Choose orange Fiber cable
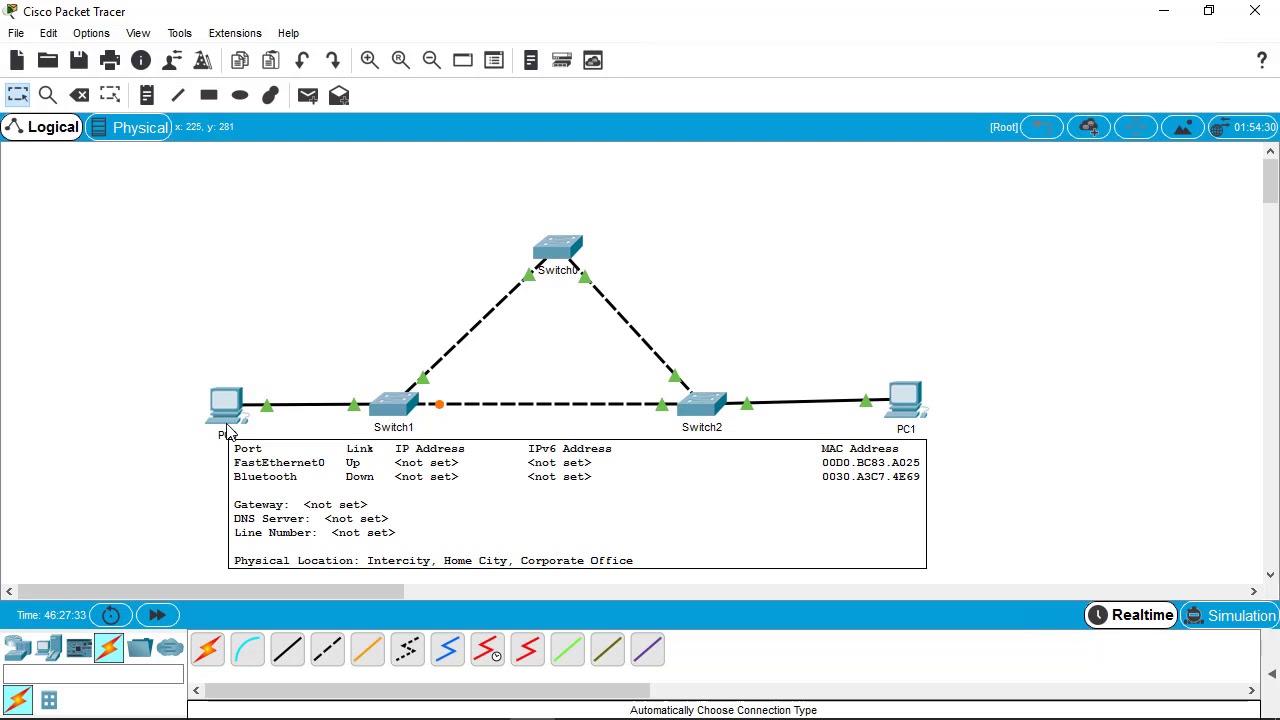Viewport: 1280px width, 720px height. coord(367,650)
